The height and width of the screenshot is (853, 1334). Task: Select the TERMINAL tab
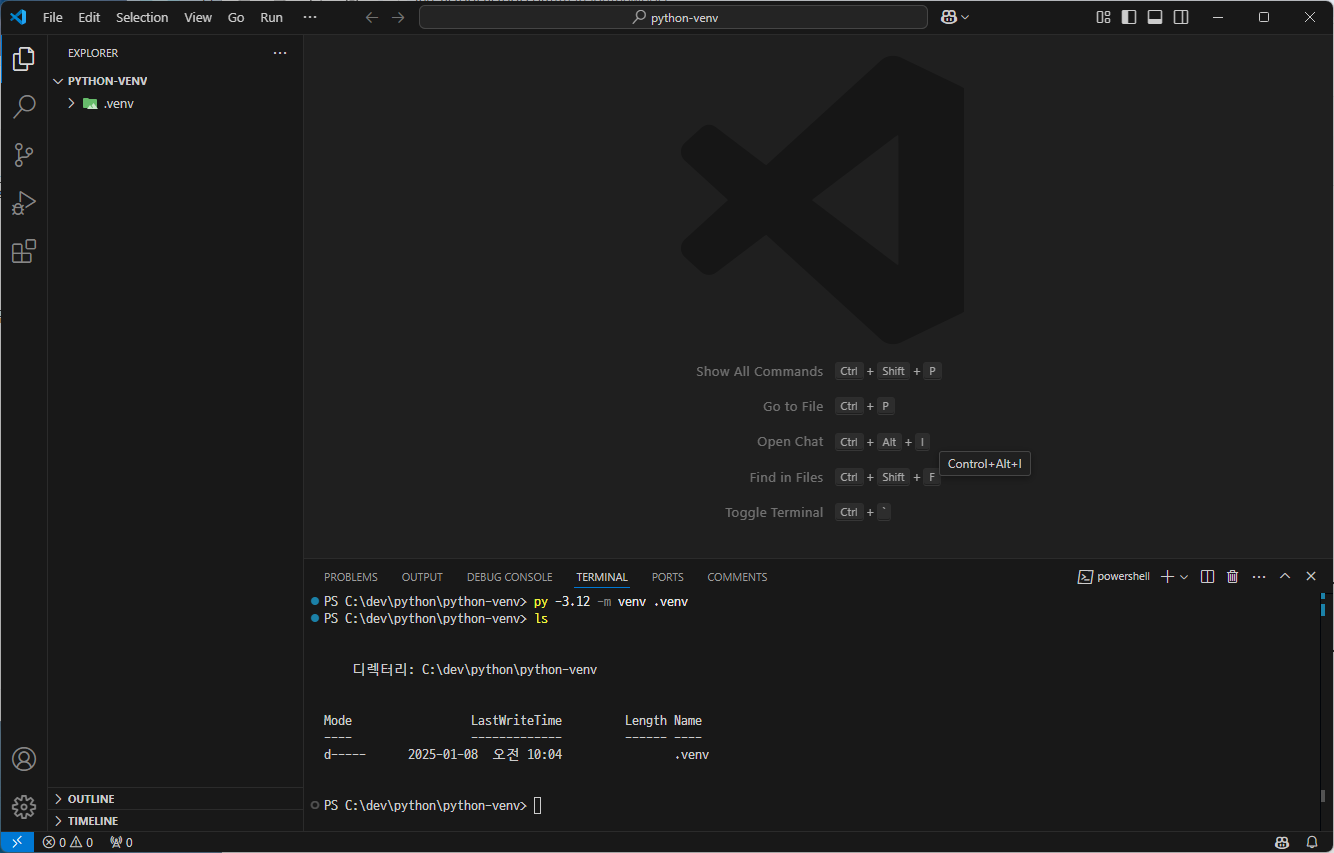click(602, 577)
